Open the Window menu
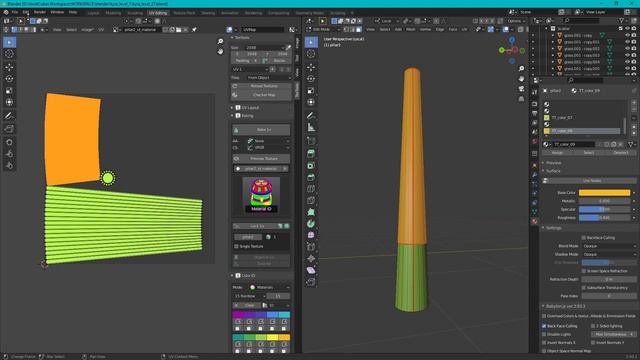This screenshot has height=360, width=640. tap(57, 12)
